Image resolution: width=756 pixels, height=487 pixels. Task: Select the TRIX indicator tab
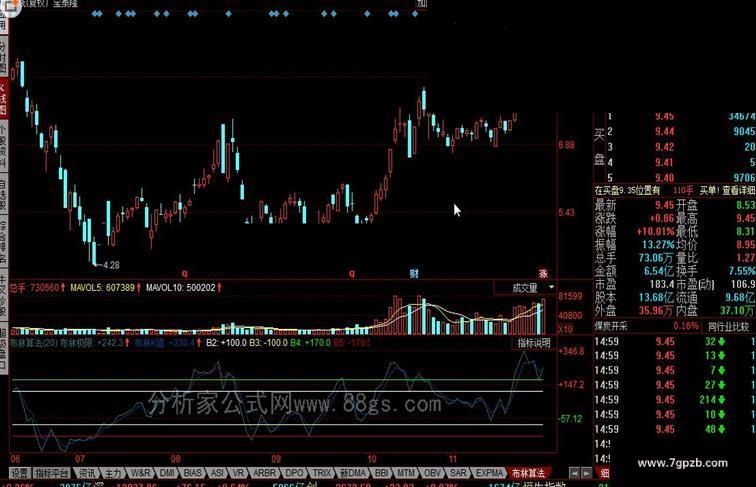[x=322, y=473]
